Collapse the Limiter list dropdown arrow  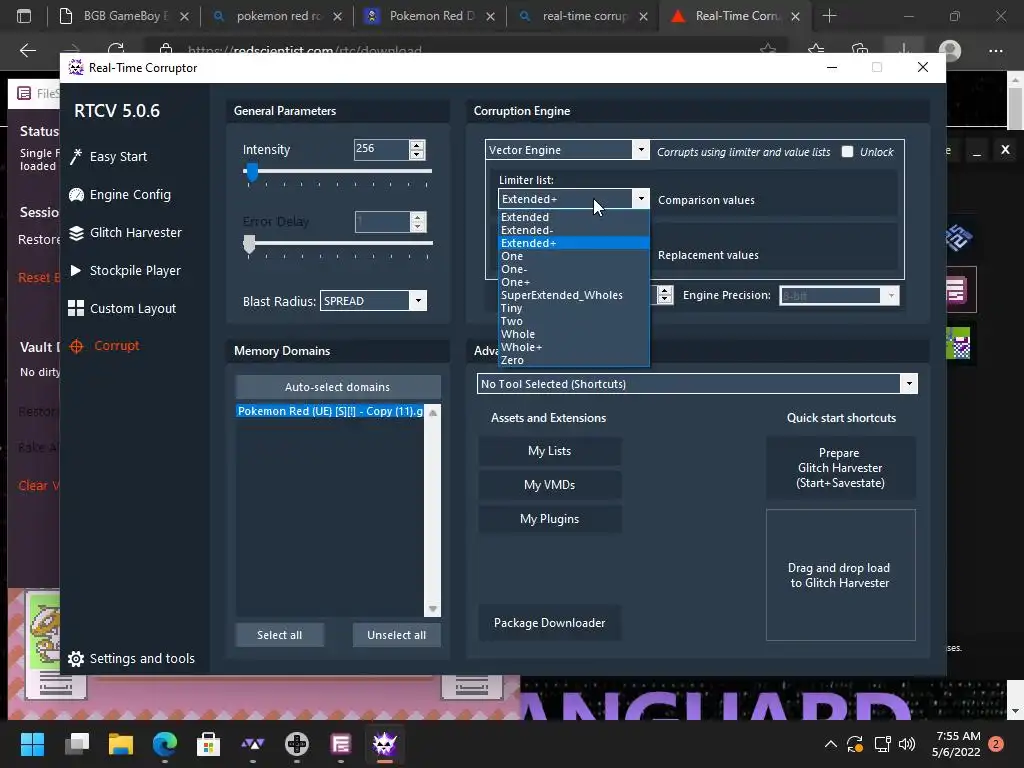pos(641,199)
